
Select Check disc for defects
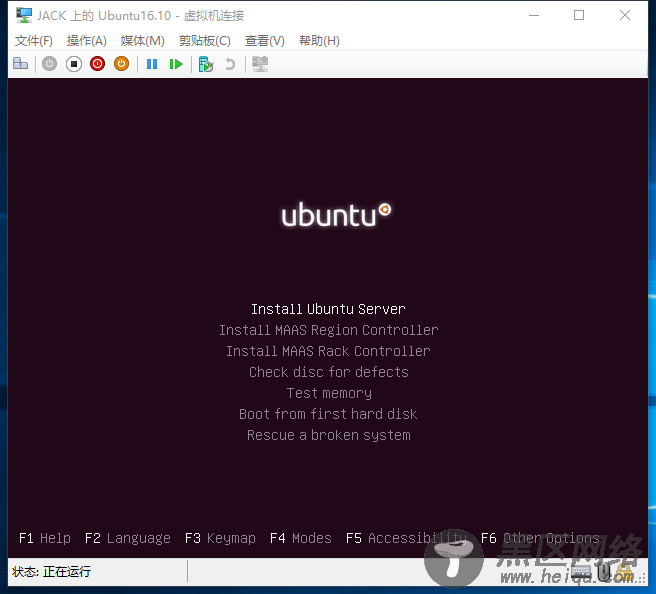[328, 372]
